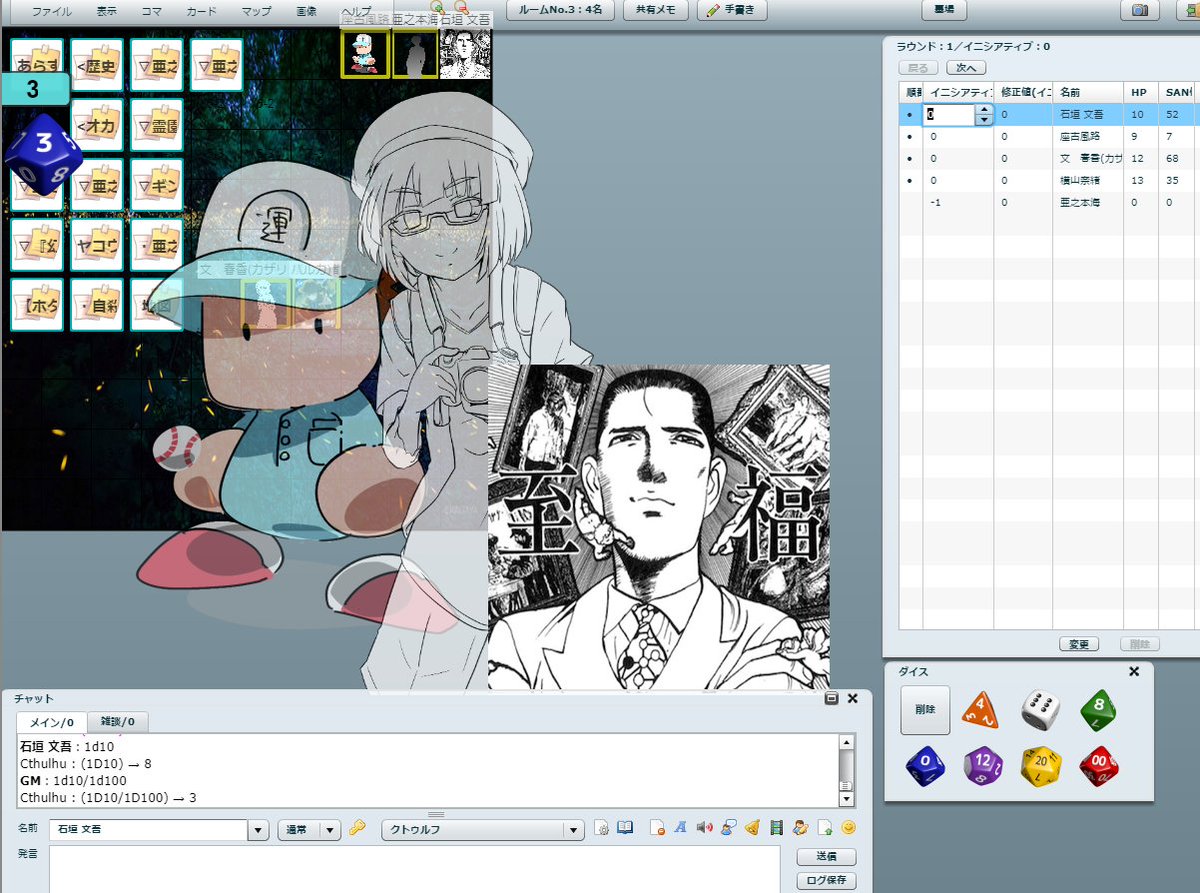1200x893 pixels.
Task: Click the baseball player token thumbnail on map
Action: (x=365, y=53)
